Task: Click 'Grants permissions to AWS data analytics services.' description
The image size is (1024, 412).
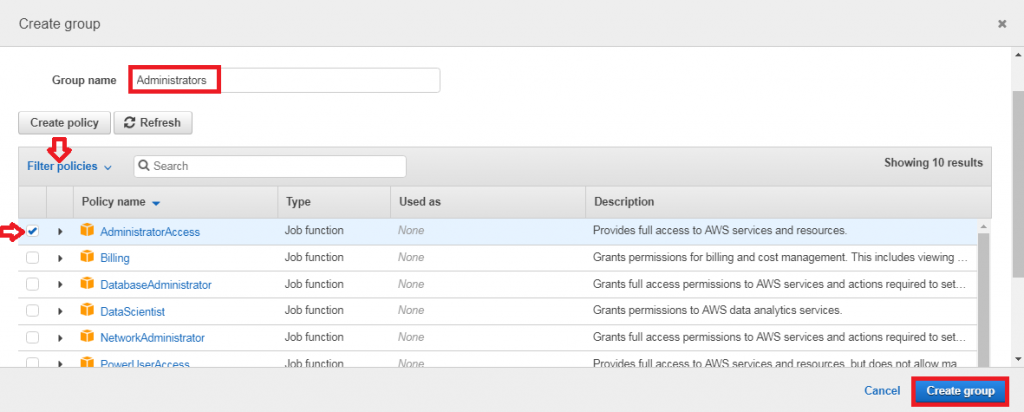Action: [717, 310]
